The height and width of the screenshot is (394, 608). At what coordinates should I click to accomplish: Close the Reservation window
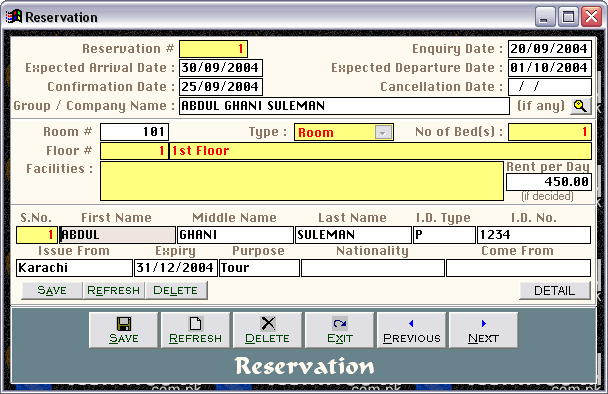point(592,17)
